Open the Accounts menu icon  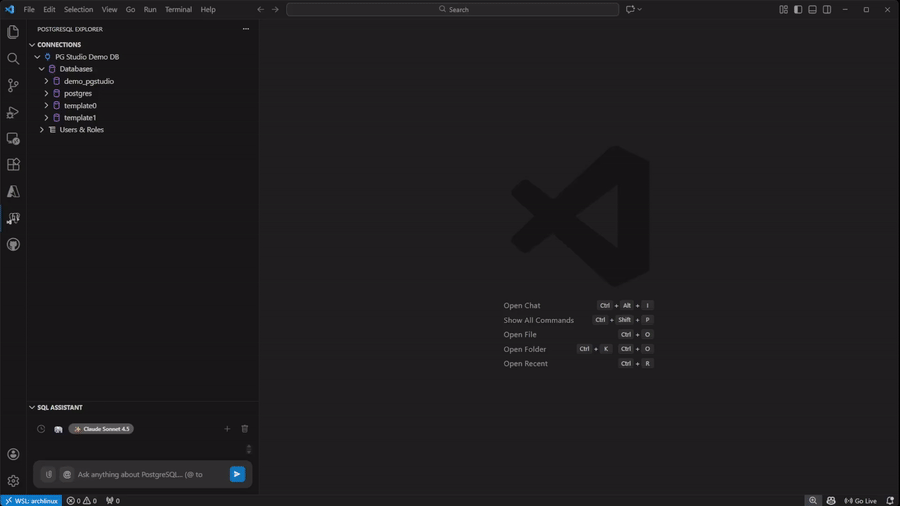click(13, 454)
